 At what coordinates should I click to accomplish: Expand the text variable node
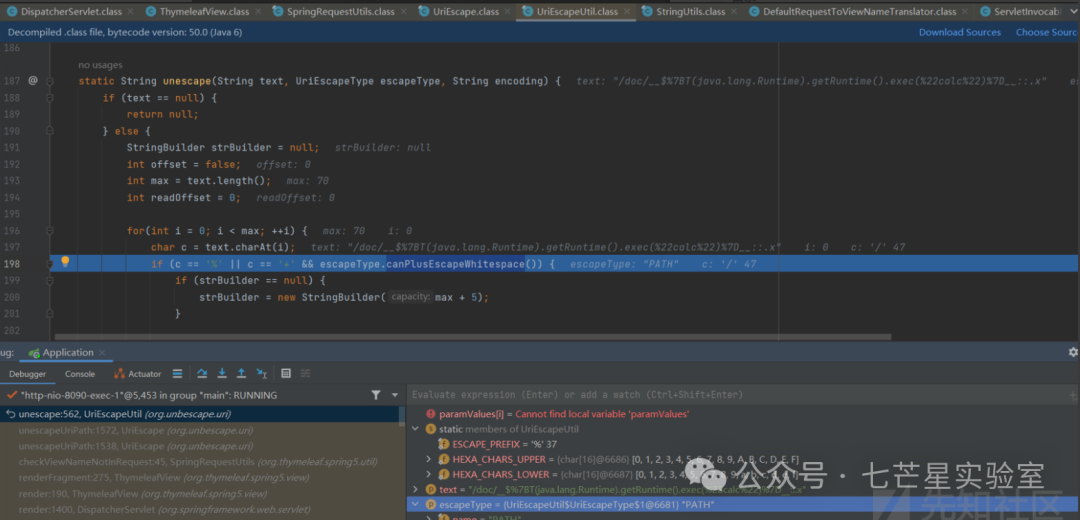tap(415, 490)
